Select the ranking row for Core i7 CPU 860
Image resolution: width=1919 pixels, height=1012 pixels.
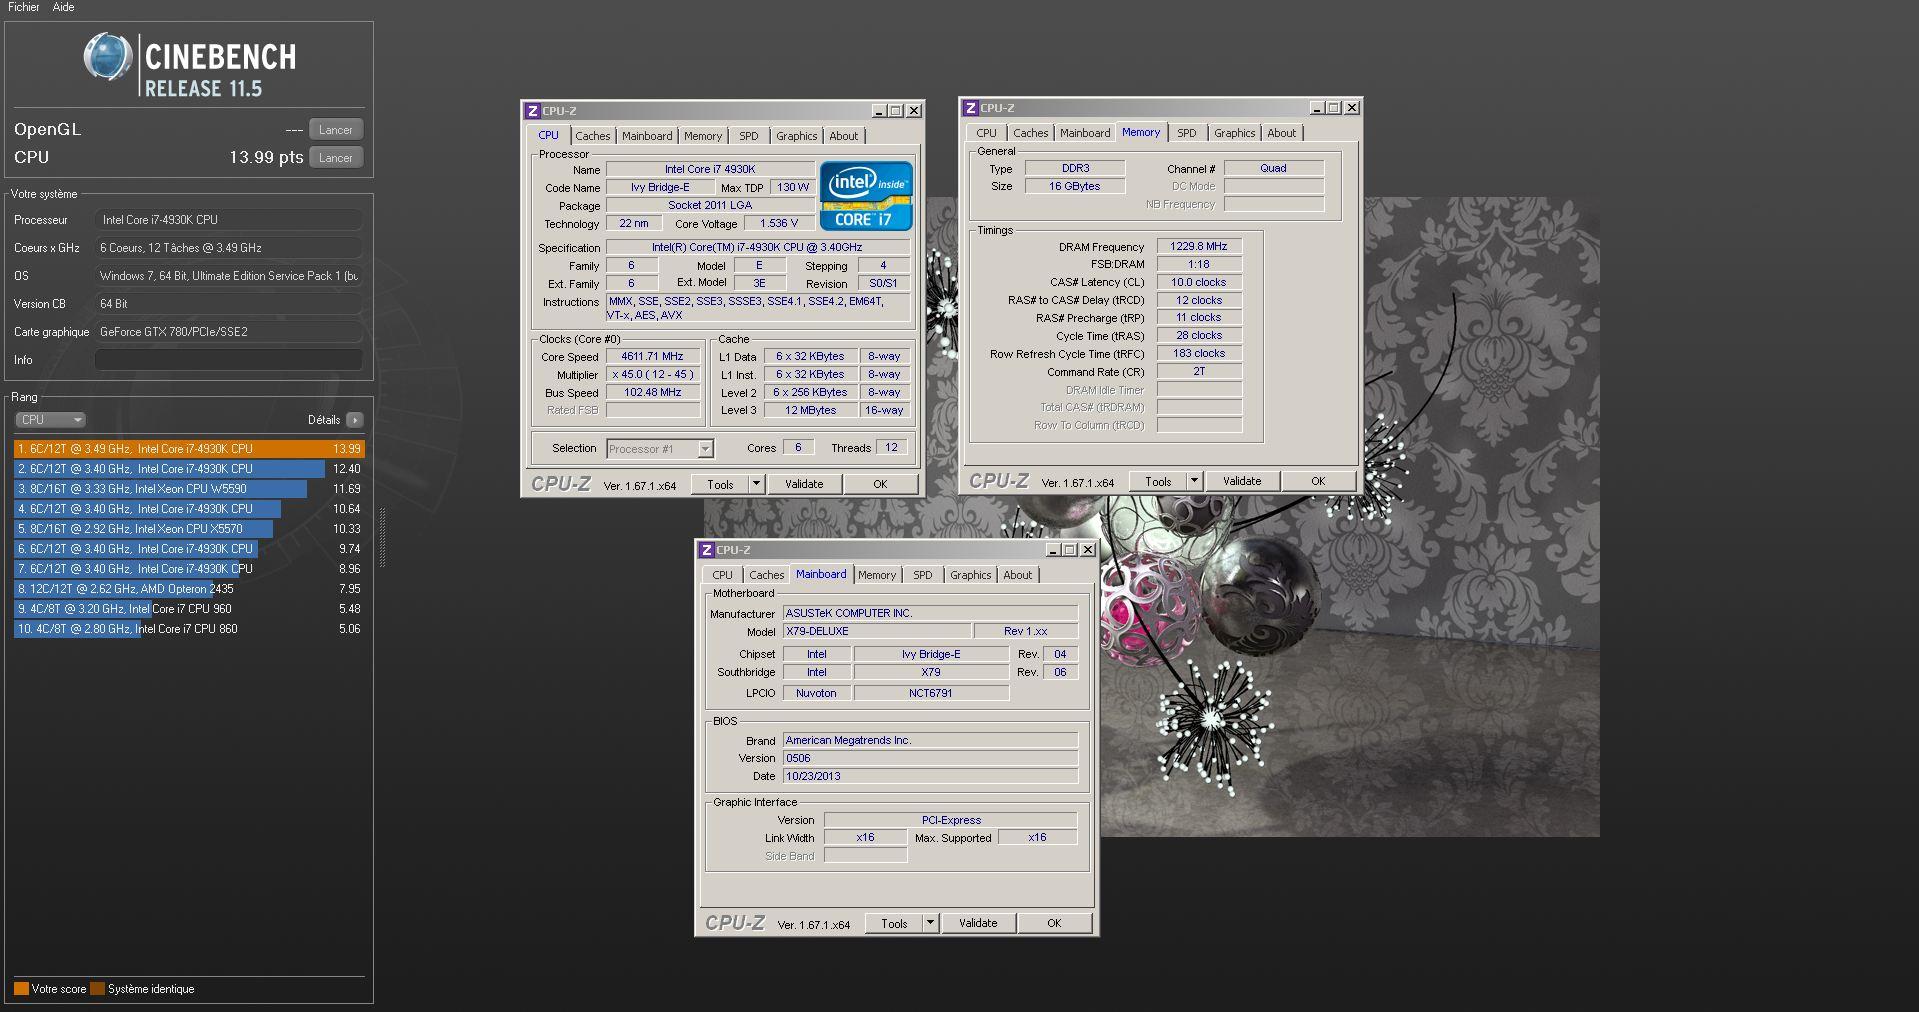pos(189,629)
